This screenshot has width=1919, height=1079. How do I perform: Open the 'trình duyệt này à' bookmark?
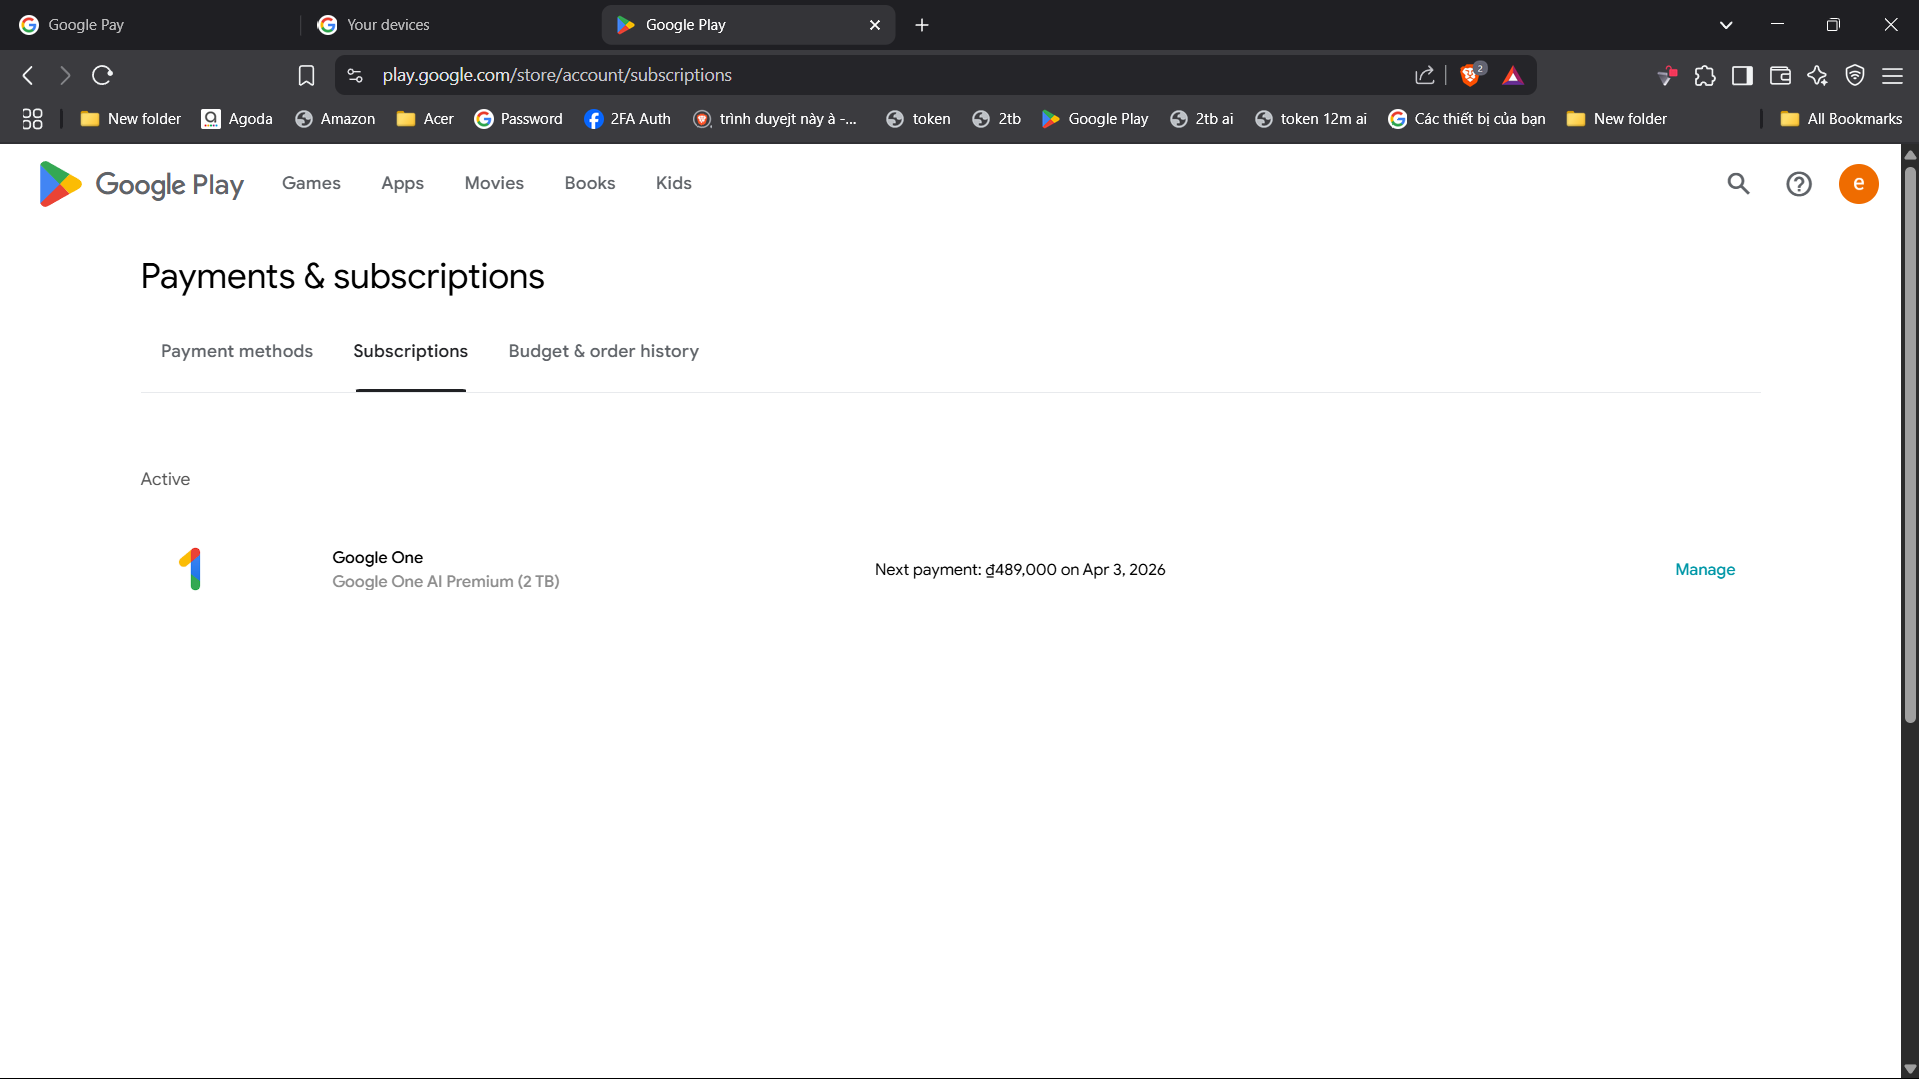click(775, 119)
